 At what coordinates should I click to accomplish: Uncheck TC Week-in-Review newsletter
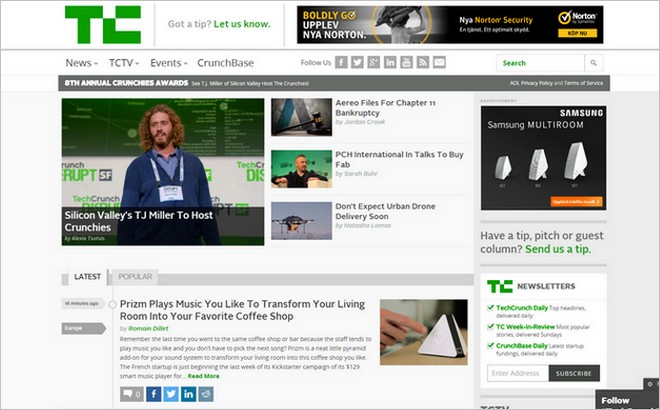point(490,327)
